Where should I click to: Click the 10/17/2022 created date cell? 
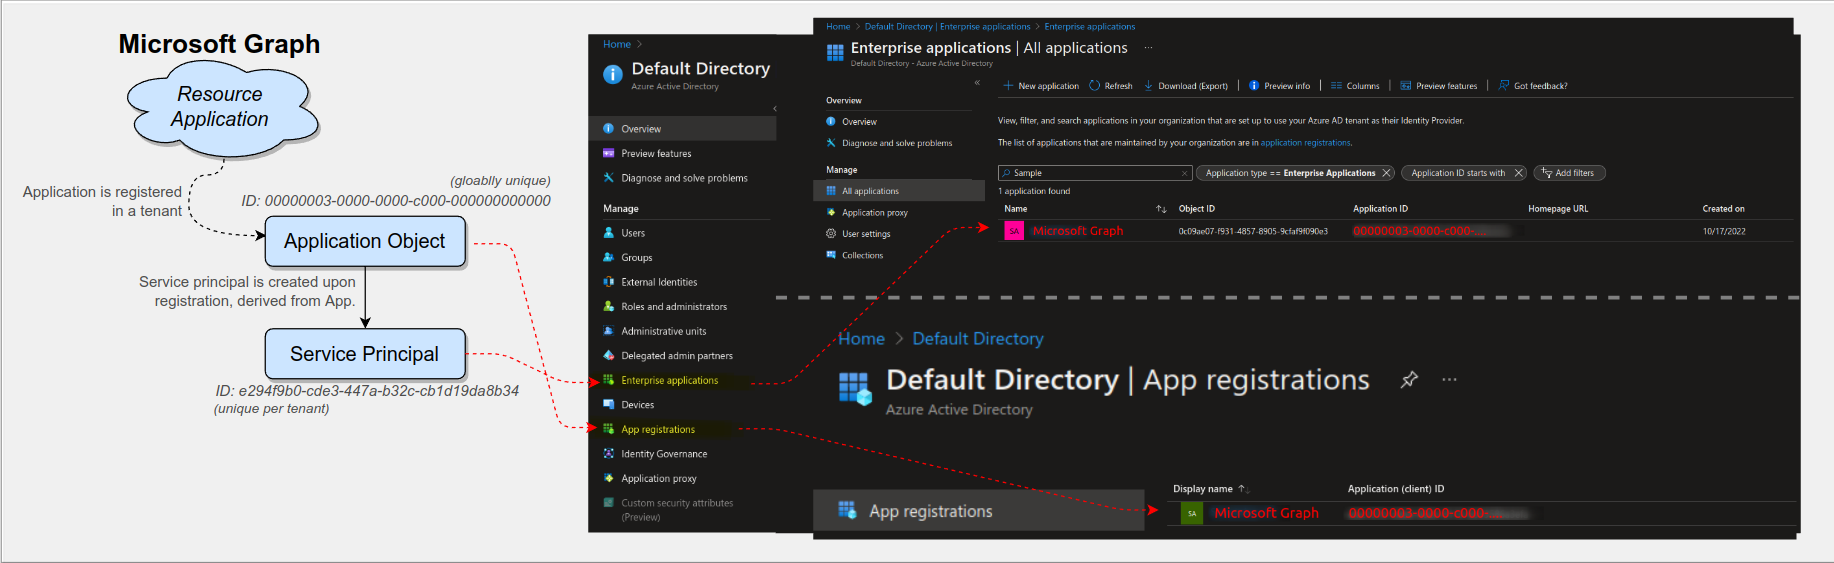[x=1724, y=231]
